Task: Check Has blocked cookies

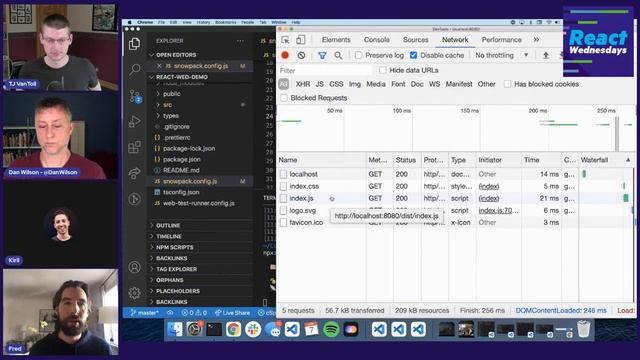Action: click(507, 84)
